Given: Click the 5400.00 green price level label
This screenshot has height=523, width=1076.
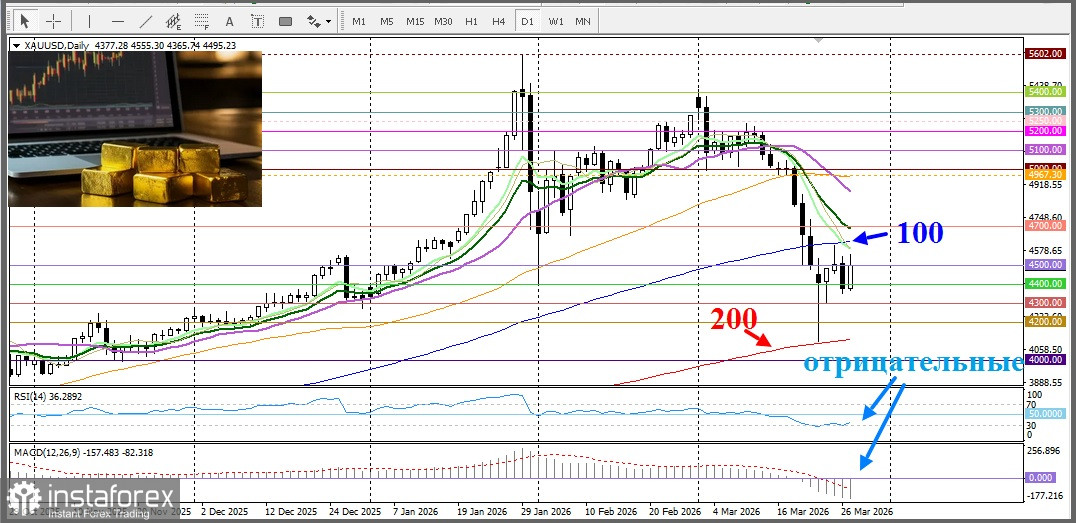Looking at the screenshot, I should coord(1045,92).
